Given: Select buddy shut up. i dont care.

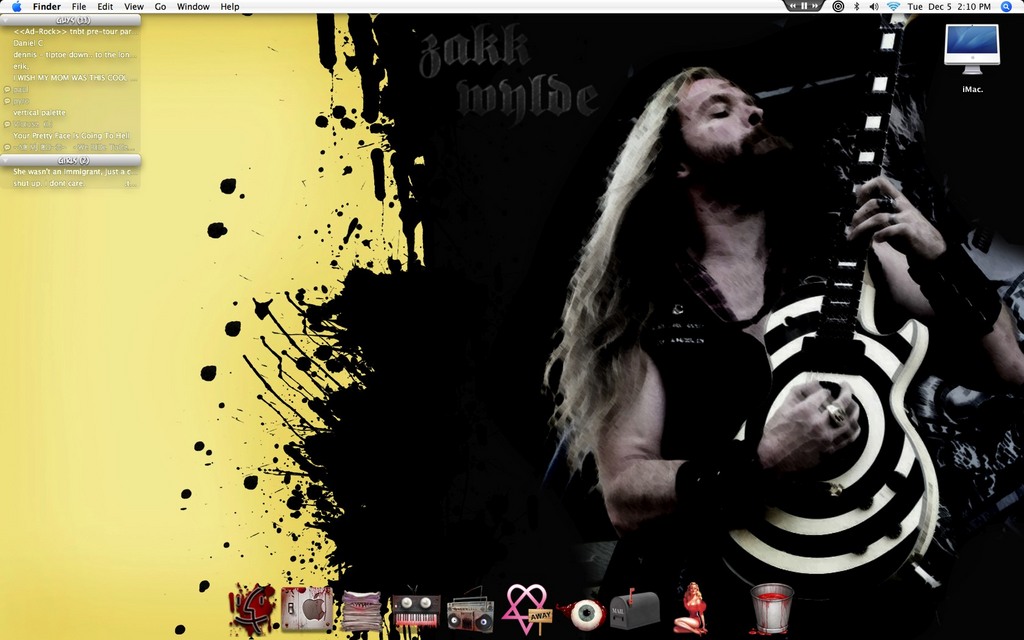Looking at the screenshot, I should point(71,184).
